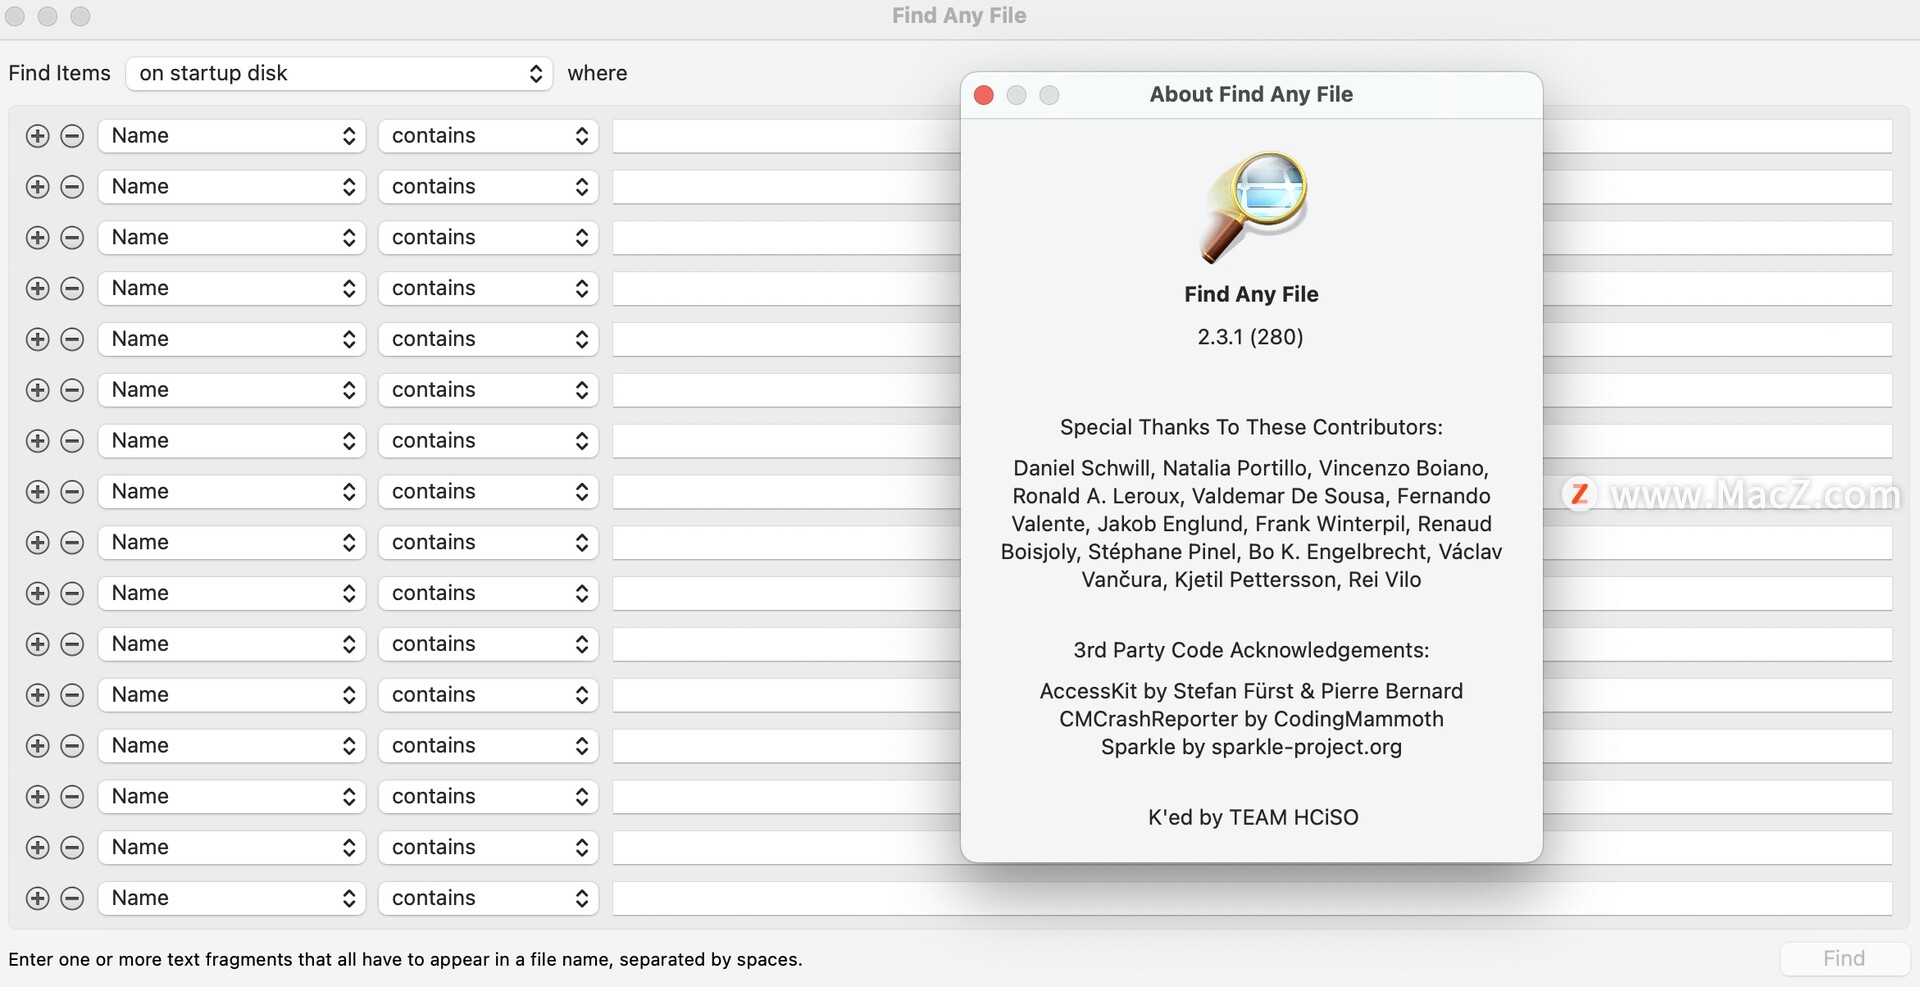Remove the tenth criterion row

(72, 593)
